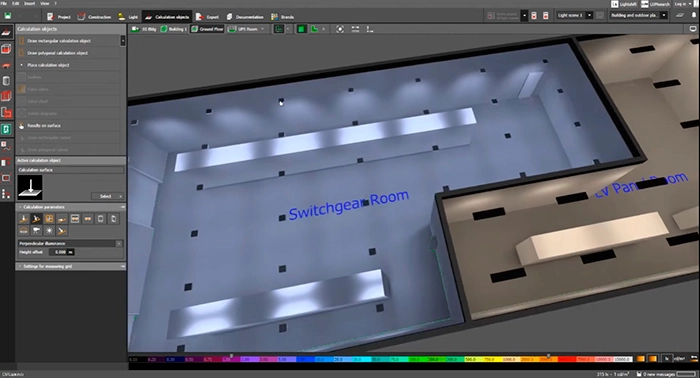700x378 pixels.
Task: Open the Ground Floor storey view
Action: [207, 29]
